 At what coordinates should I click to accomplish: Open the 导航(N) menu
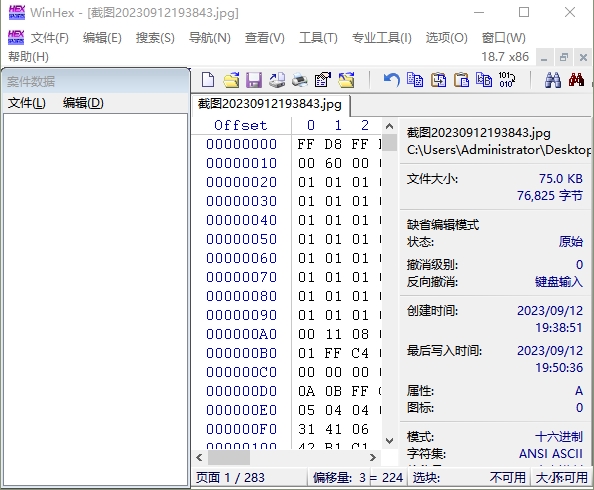pos(209,38)
